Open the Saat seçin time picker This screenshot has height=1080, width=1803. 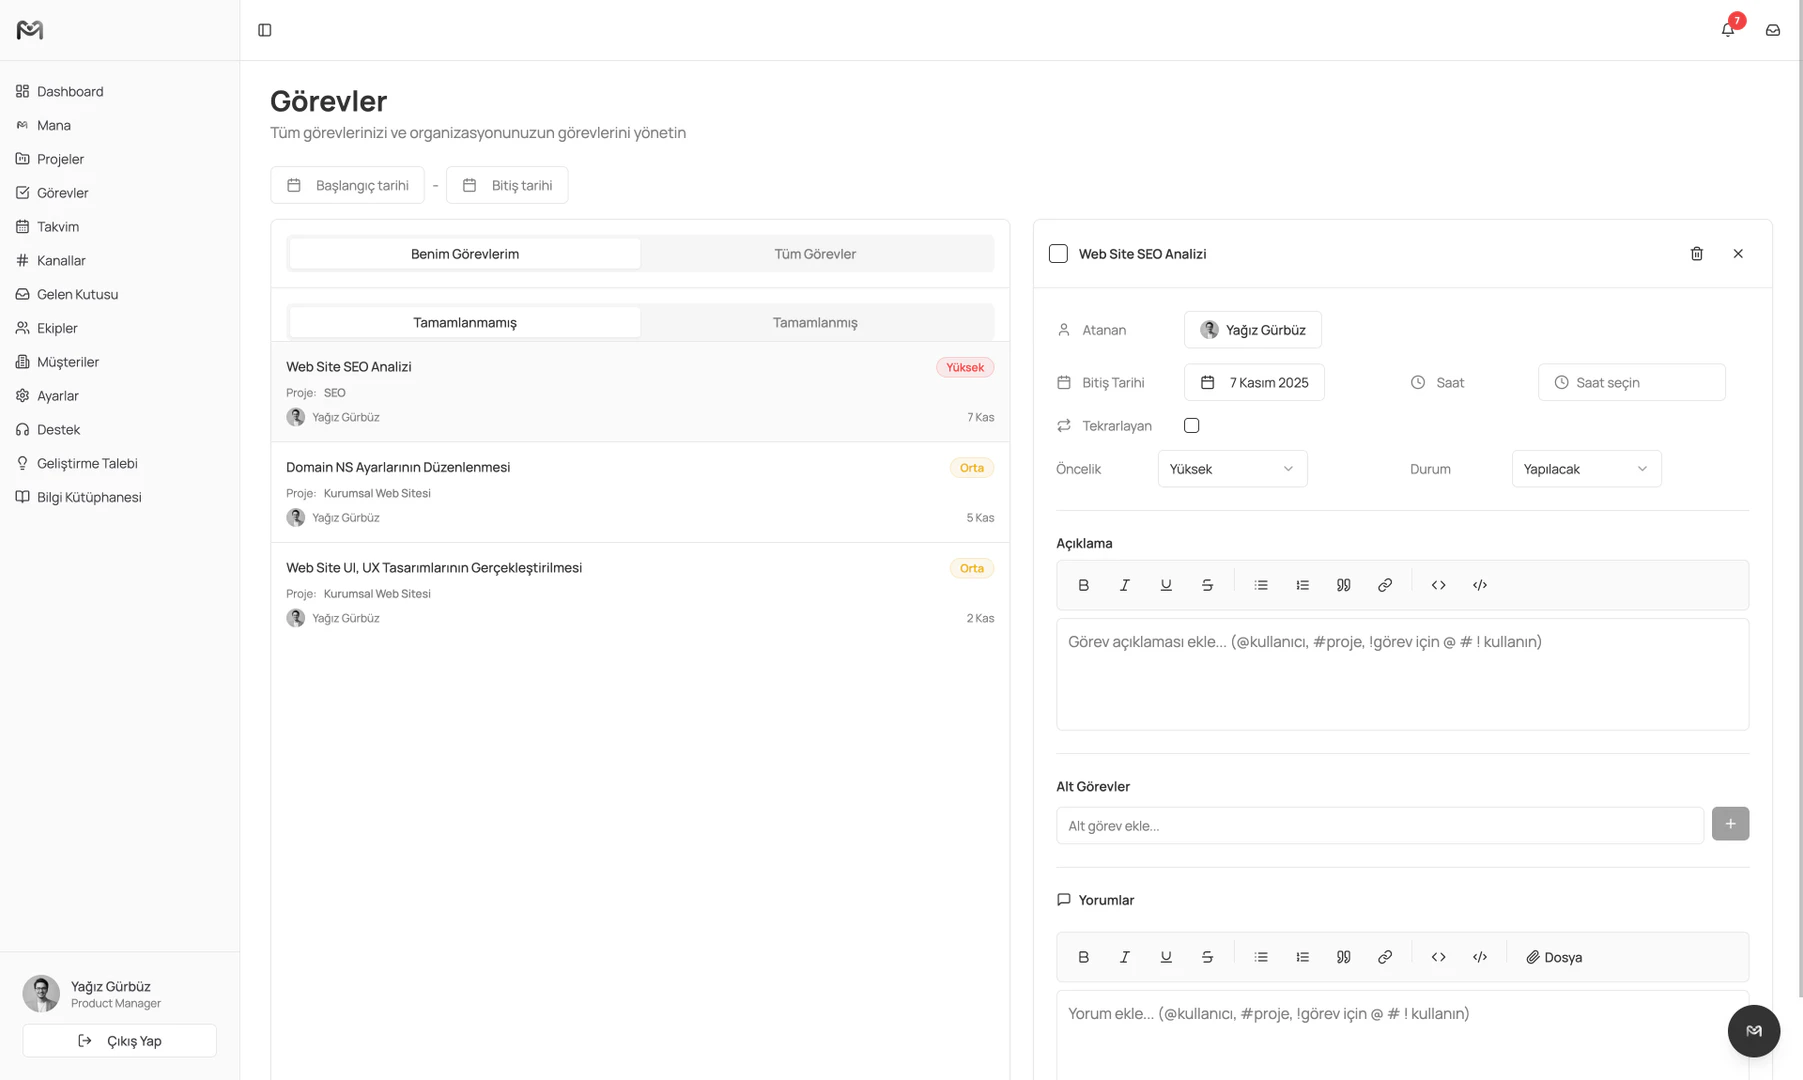(x=1631, y=382)
